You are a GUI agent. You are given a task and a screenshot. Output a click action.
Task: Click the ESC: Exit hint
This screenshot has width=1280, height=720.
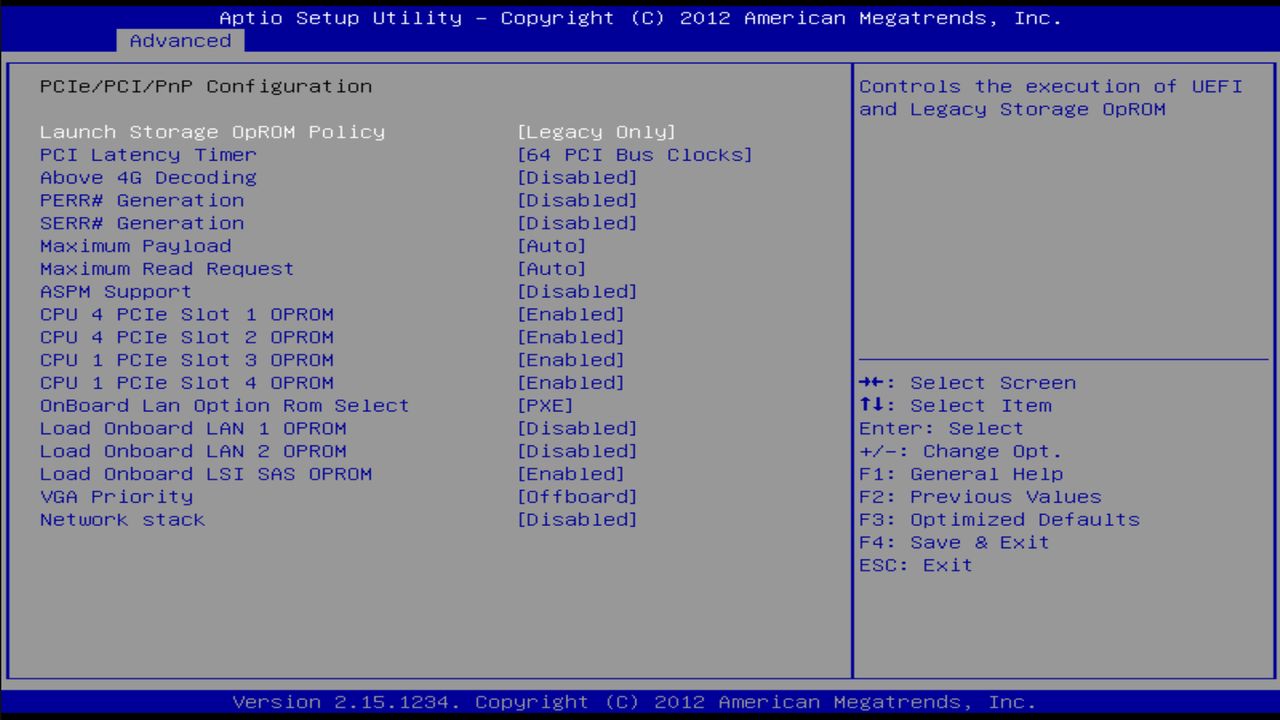click(x=916, y=566)
